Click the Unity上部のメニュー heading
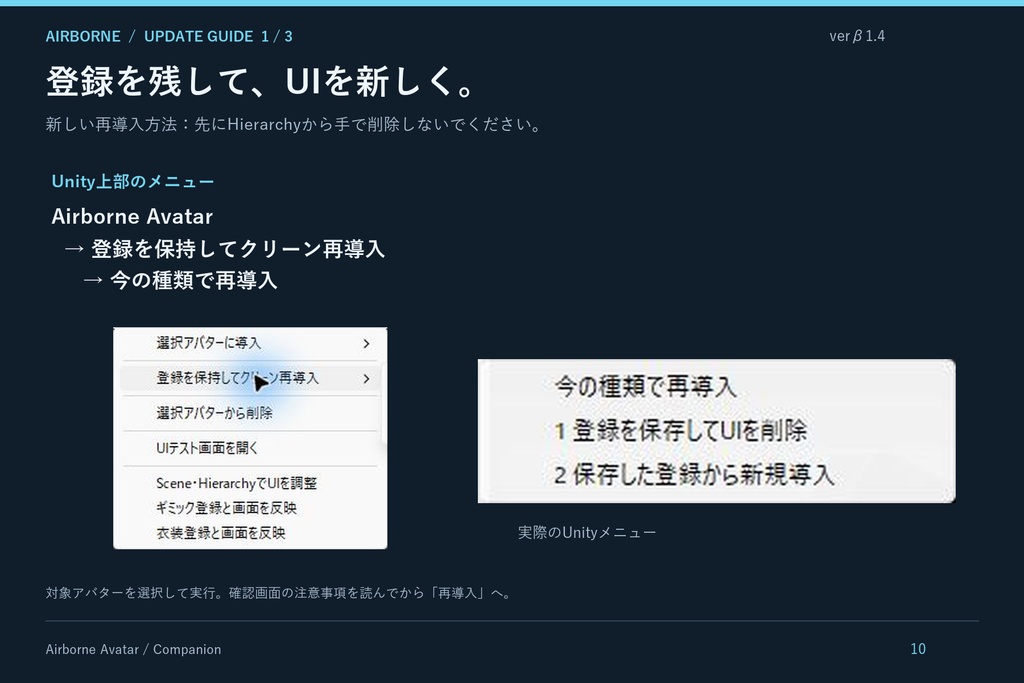 pyautogui.click(x=133, y=182)
